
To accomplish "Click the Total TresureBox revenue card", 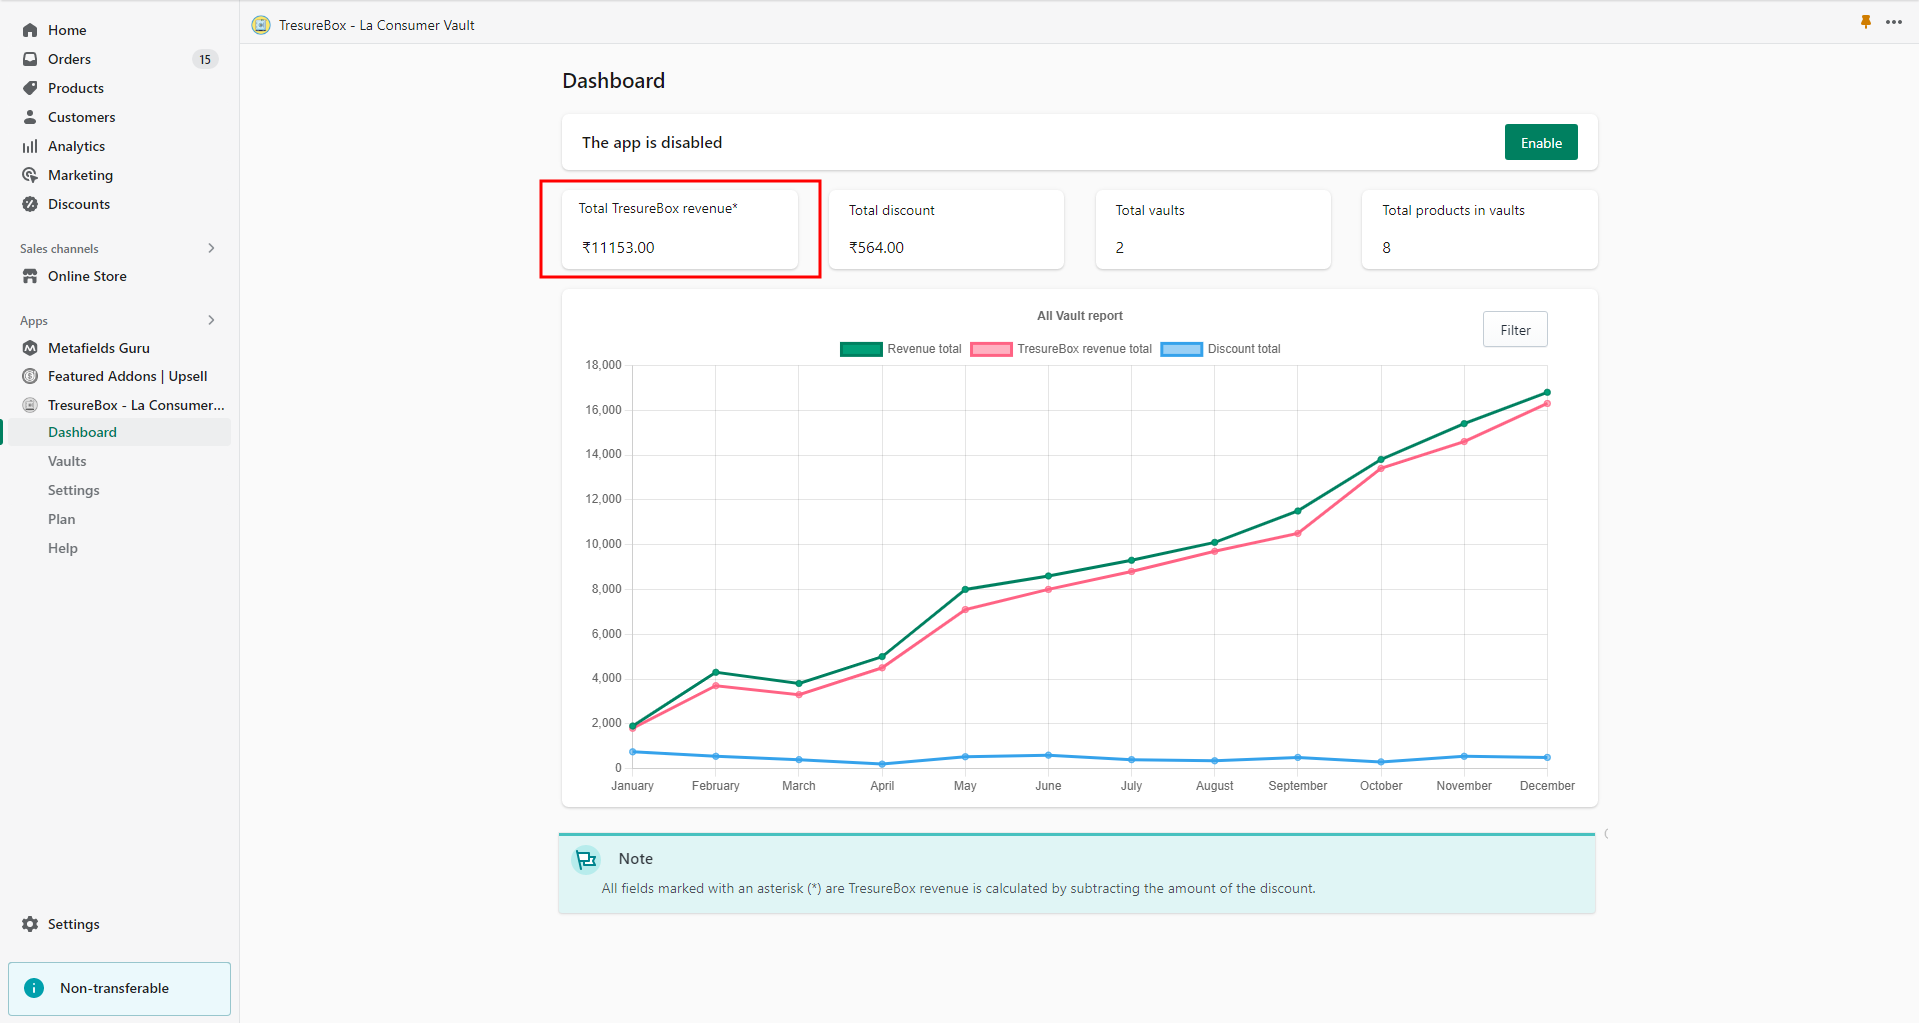I will click(x=680, y=229).
